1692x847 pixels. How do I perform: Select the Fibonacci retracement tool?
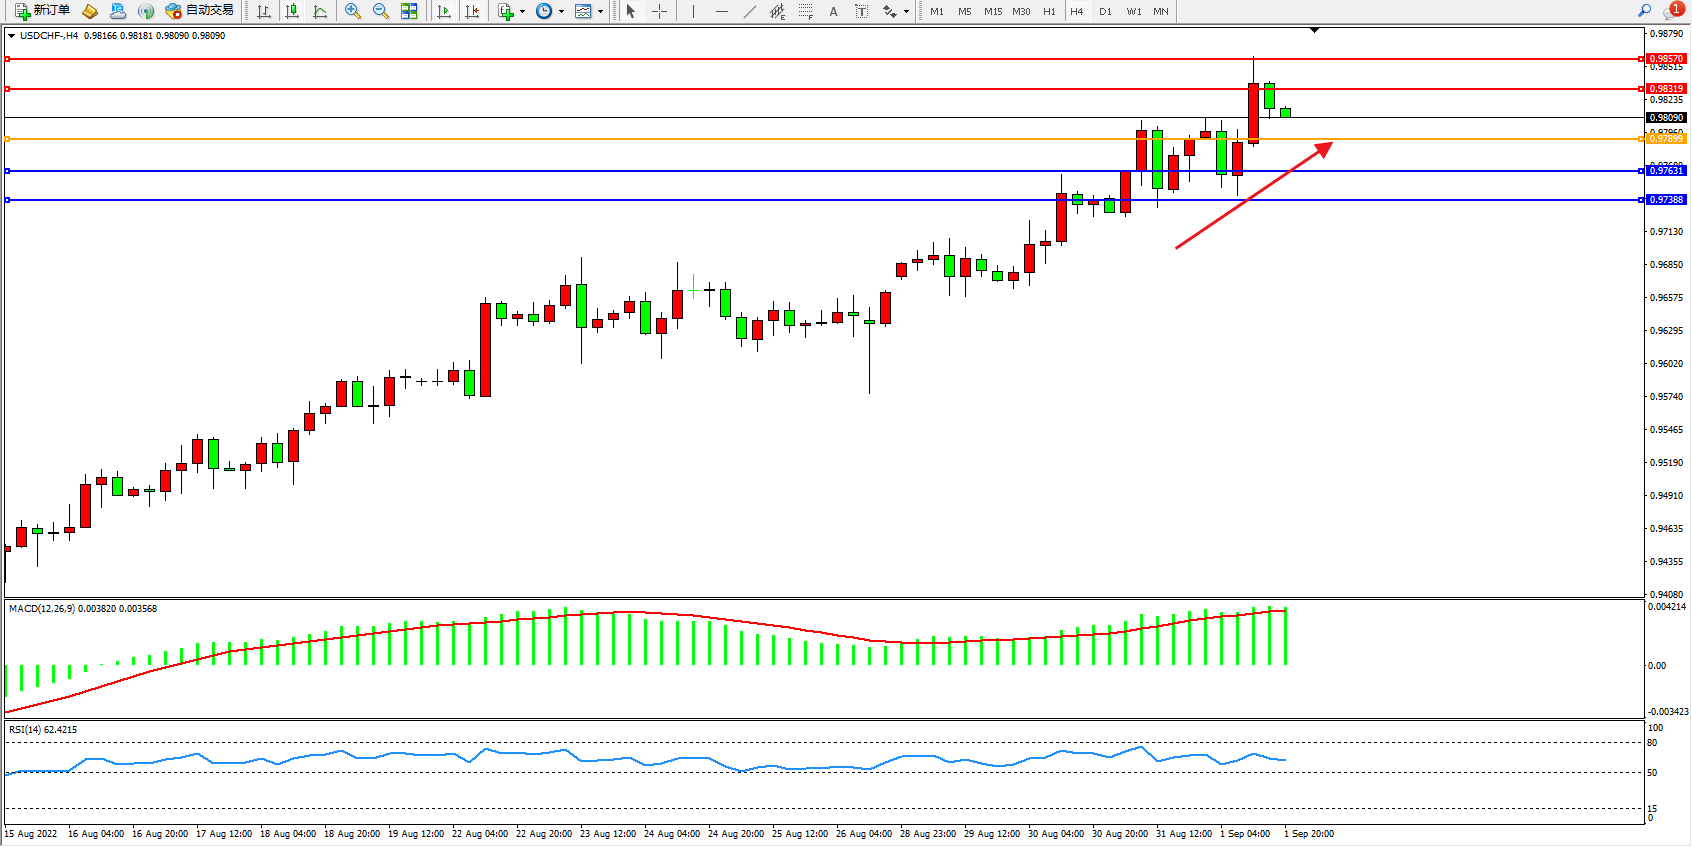tap(805, 11)
